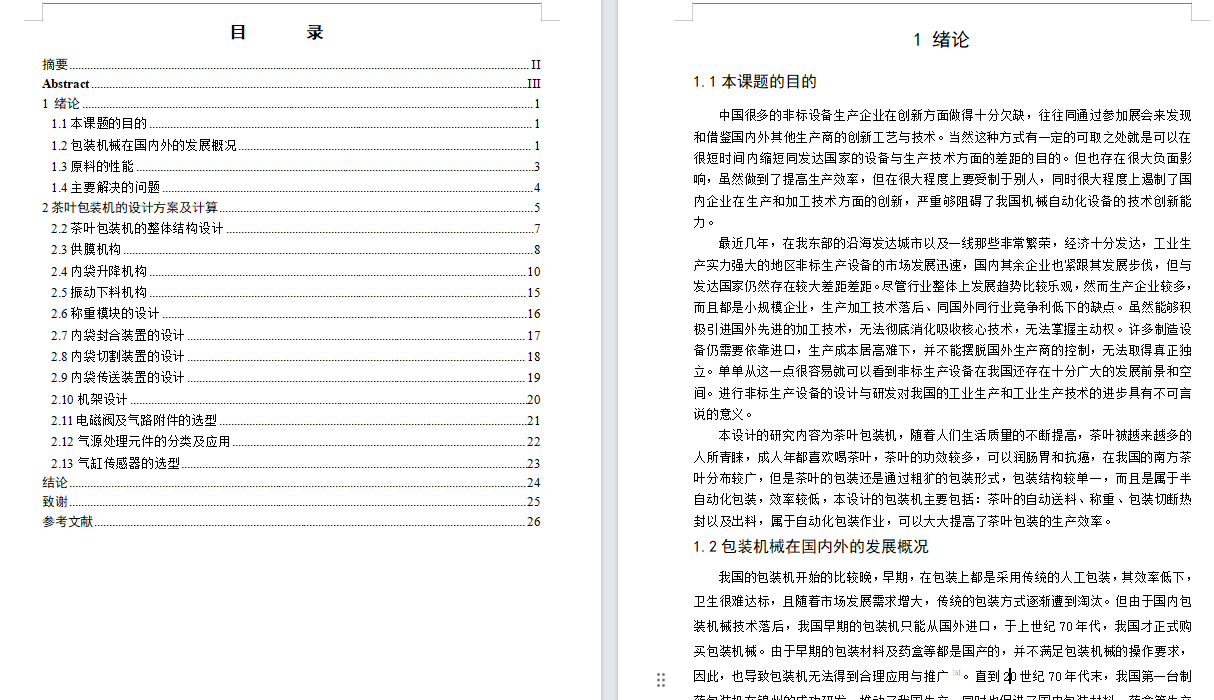Follow the 1.2 包装机械在国内外的发展概况 contents entry
The image size is (1214, 700).
[x=296, y=145]
